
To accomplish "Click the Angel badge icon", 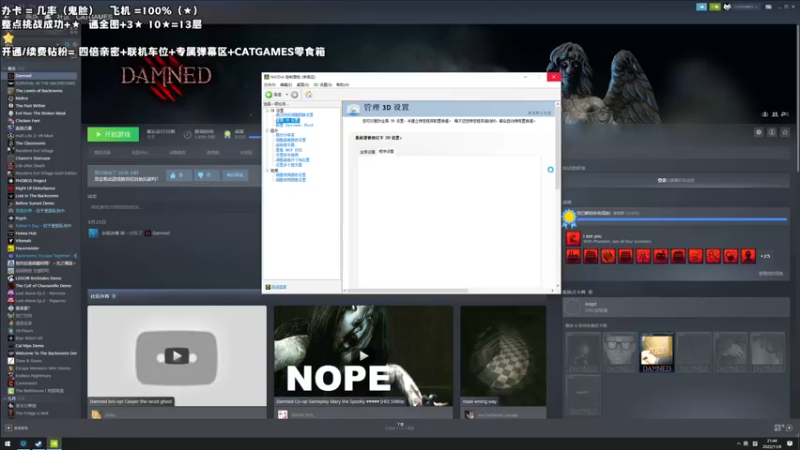I will click(x=572, y=307).
